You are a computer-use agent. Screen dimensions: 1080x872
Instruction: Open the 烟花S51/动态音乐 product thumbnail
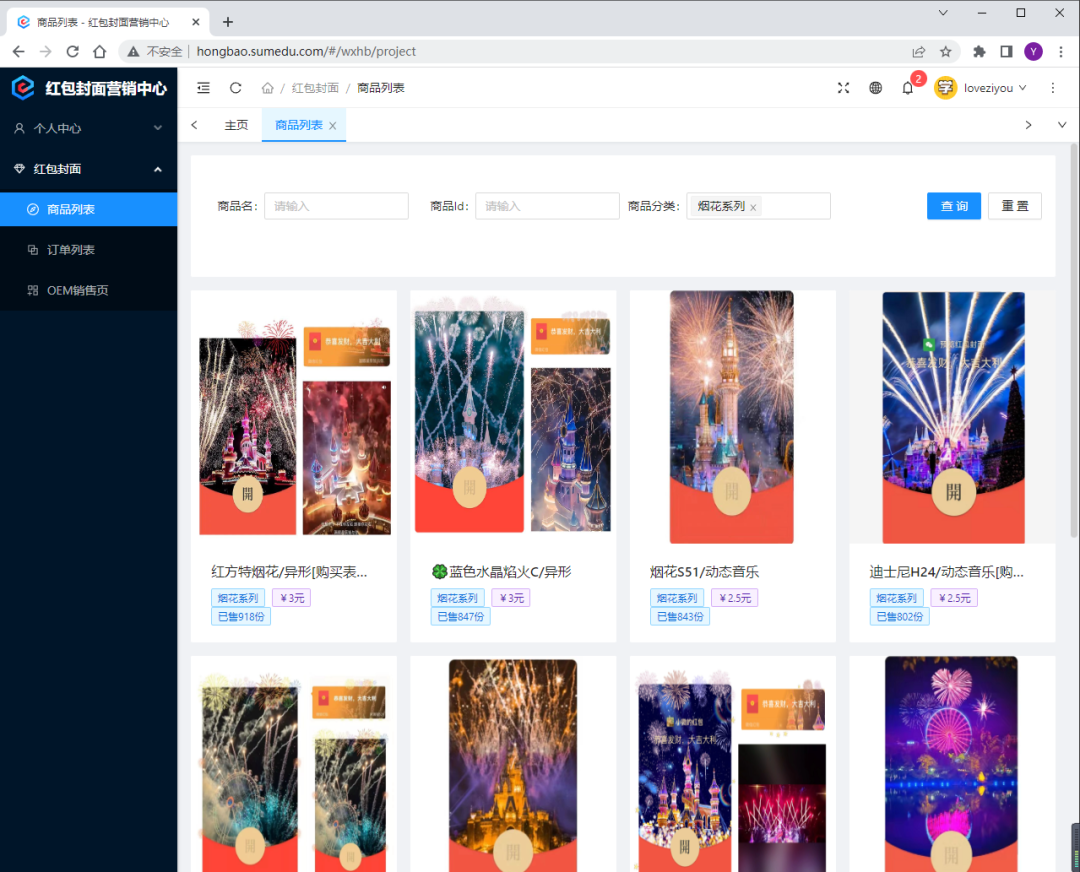(732, 417)
